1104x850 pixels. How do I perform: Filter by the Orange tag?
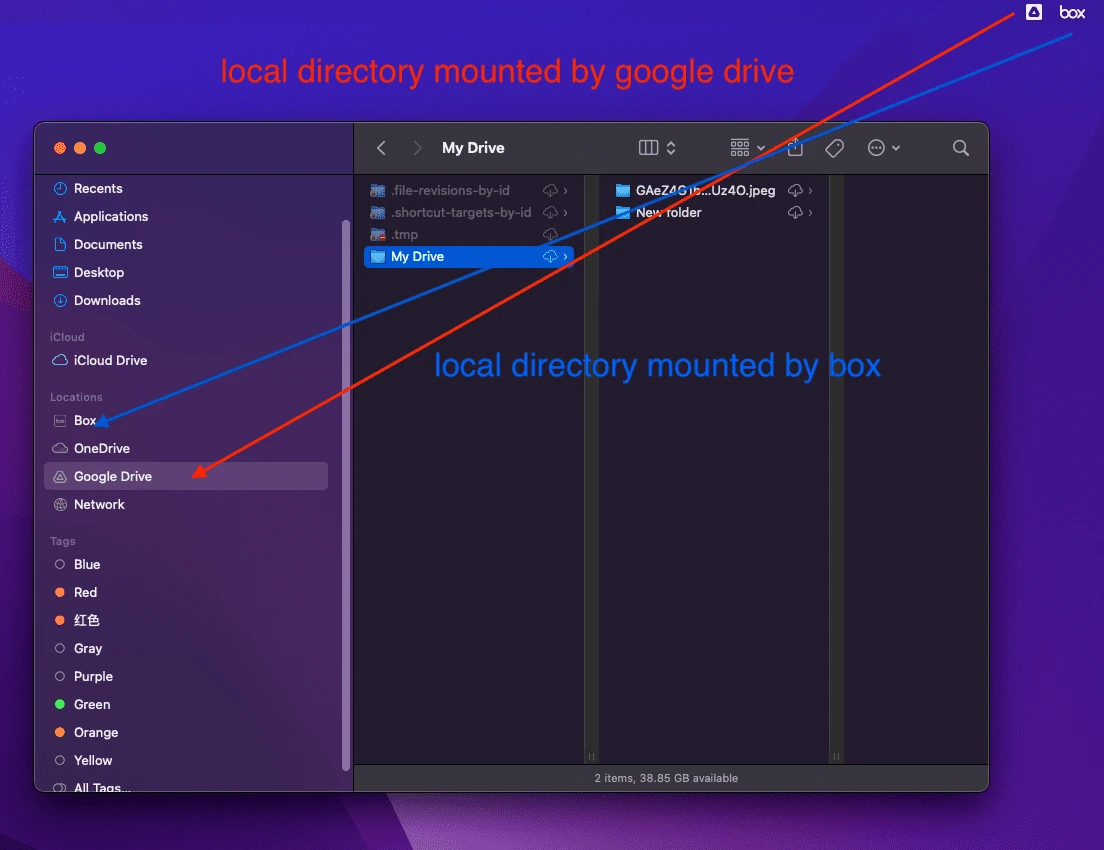(x=187, y=733)
